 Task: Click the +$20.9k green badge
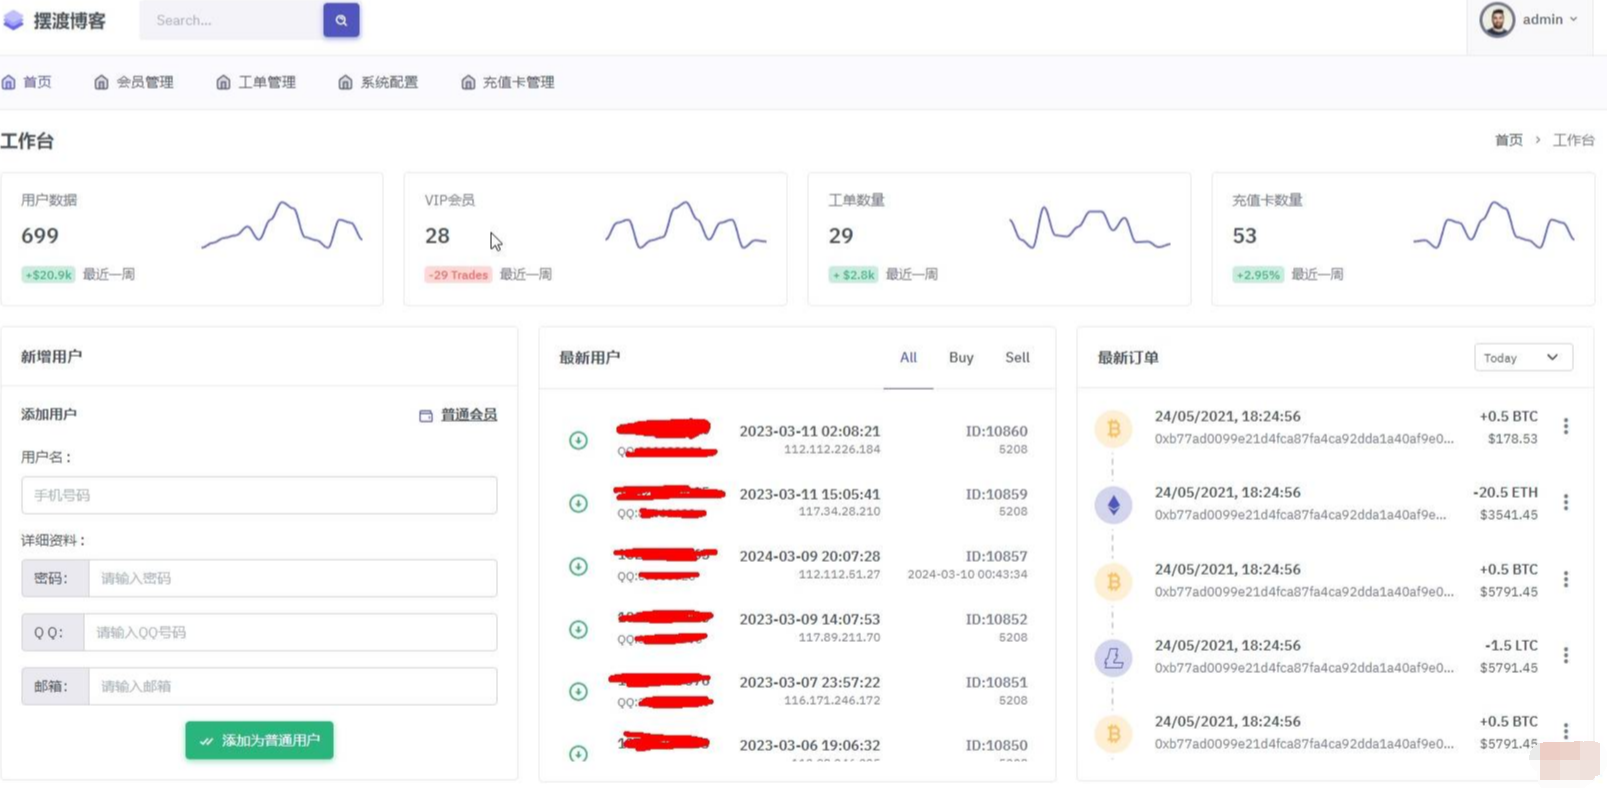48,274
